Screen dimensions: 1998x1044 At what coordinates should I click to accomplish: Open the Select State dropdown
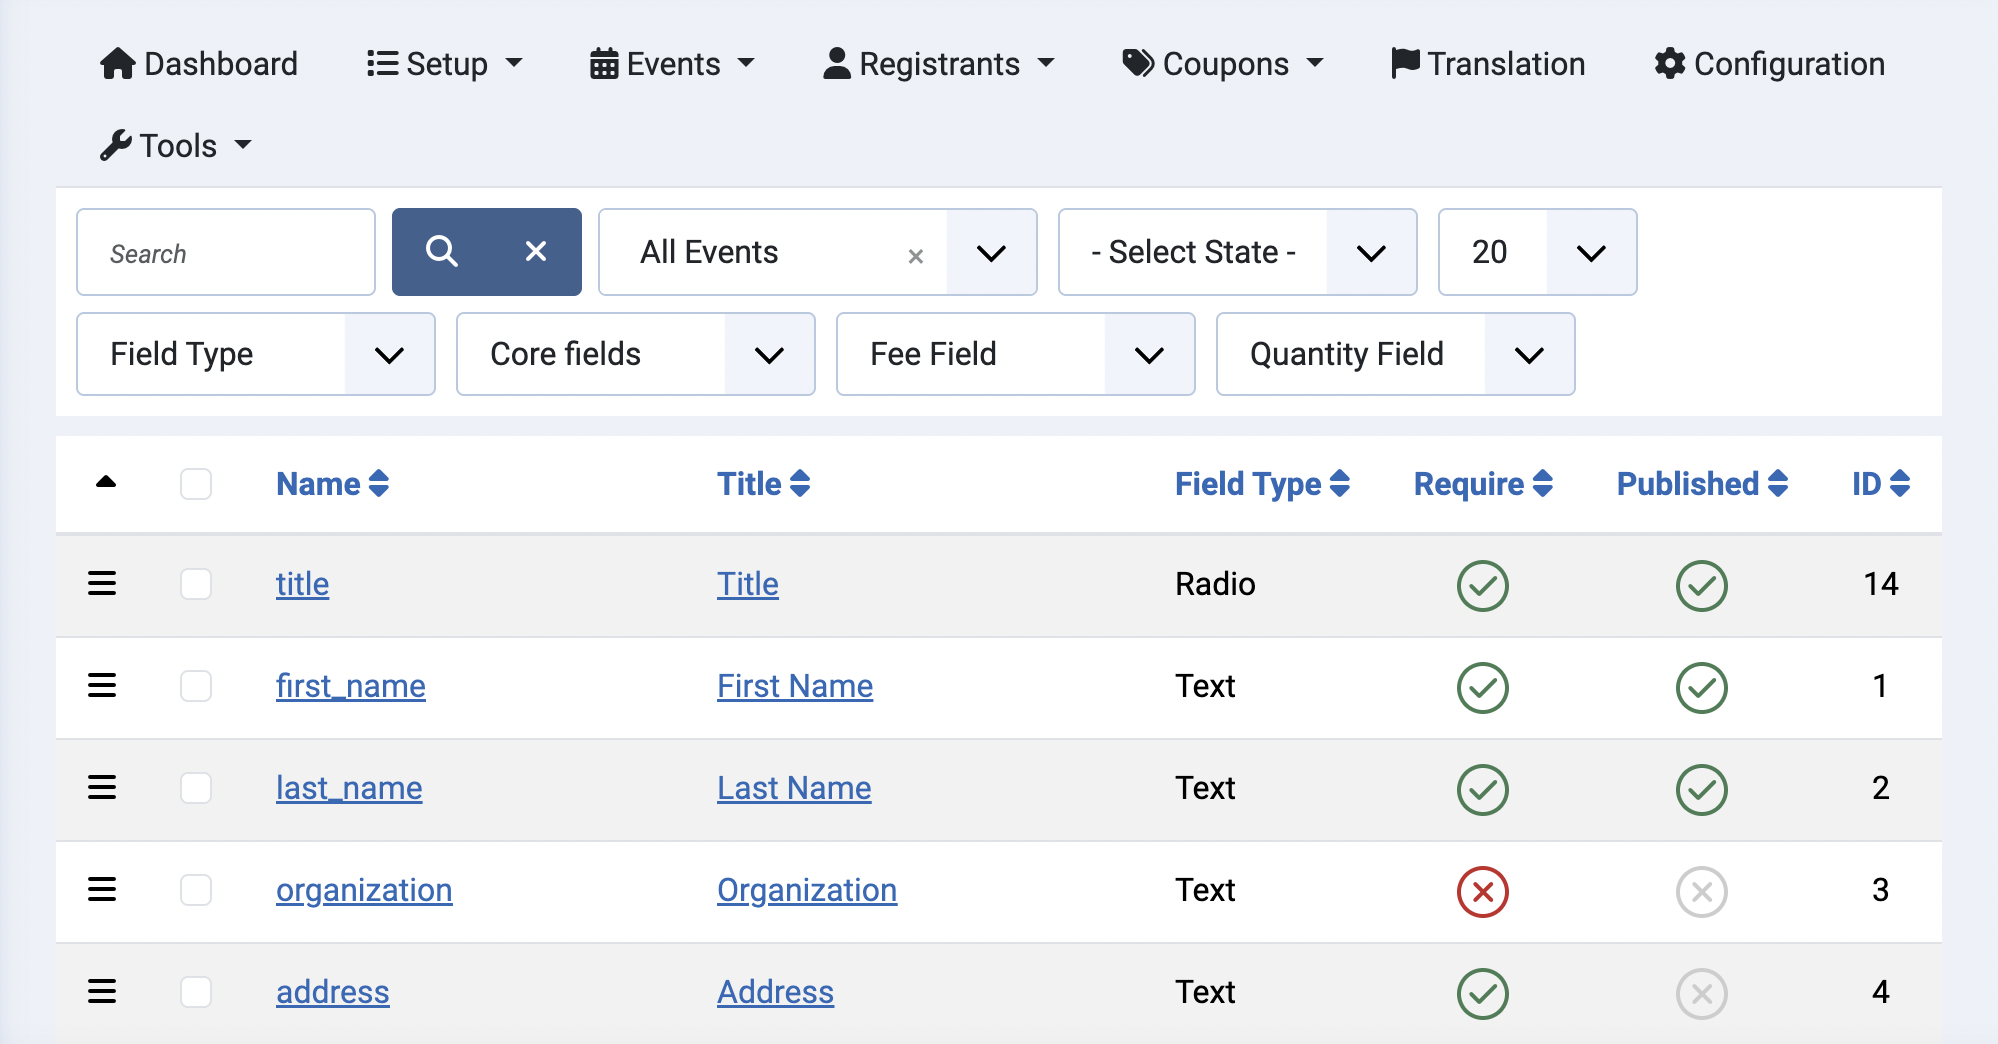tap(1237, 252)
